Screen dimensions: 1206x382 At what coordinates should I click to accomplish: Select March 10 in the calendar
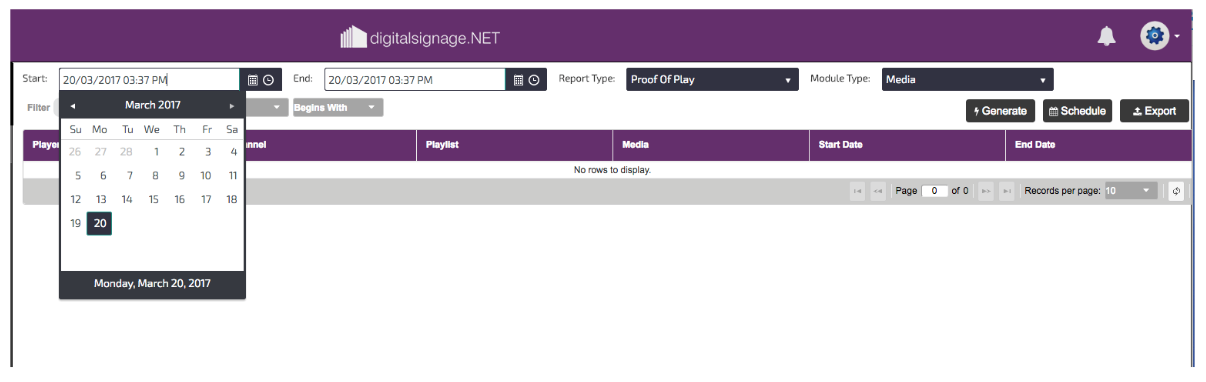(x=205, y=176)
